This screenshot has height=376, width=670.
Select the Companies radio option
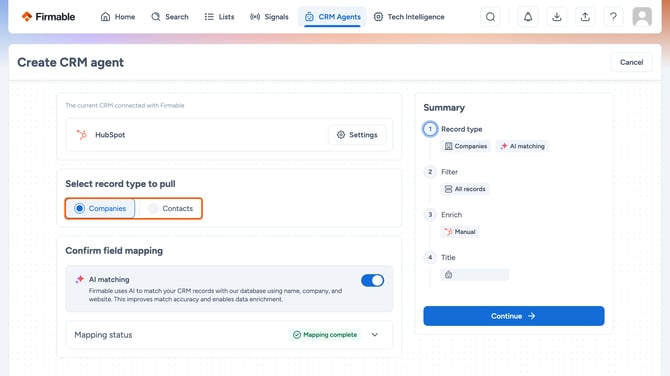[x=101, y=209]
